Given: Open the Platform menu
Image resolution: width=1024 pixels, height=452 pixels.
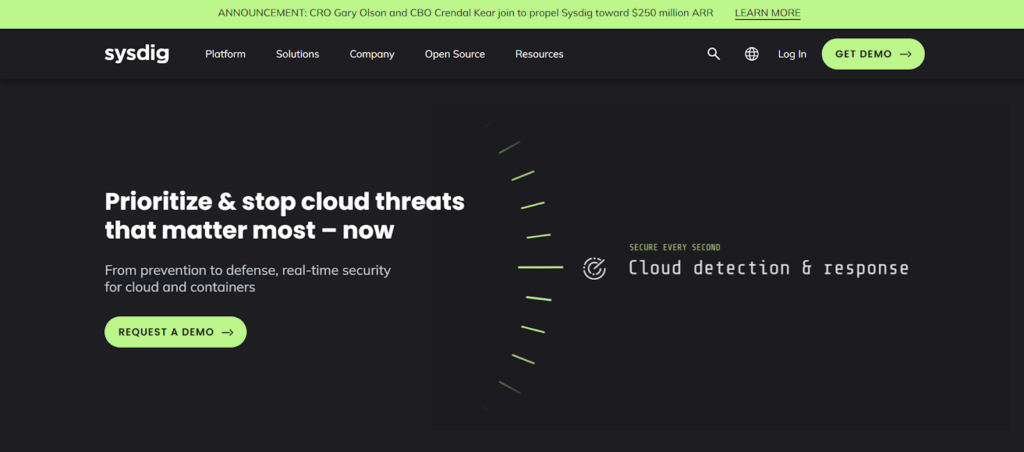Looking at the screenshot, I should coord(225,54).
